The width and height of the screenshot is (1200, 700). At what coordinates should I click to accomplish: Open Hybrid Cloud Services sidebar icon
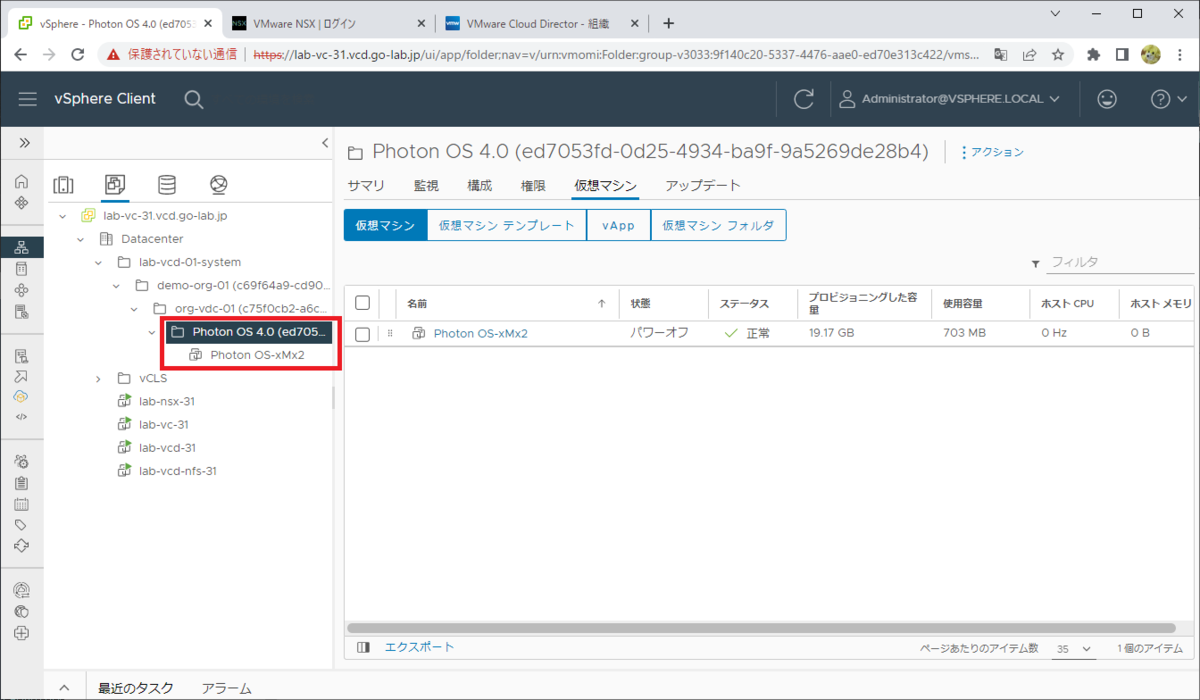[x=22, y=396]
